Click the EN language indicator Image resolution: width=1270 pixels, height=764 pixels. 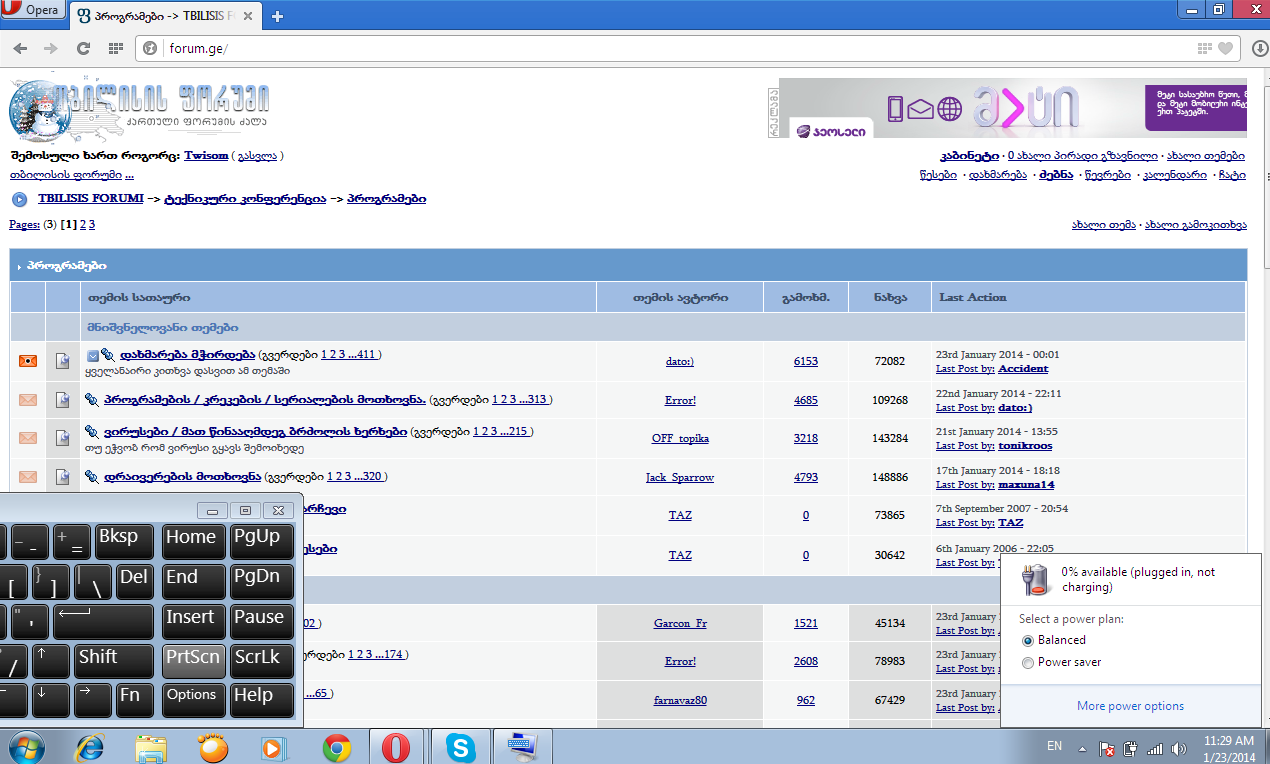pos(1054,746)
